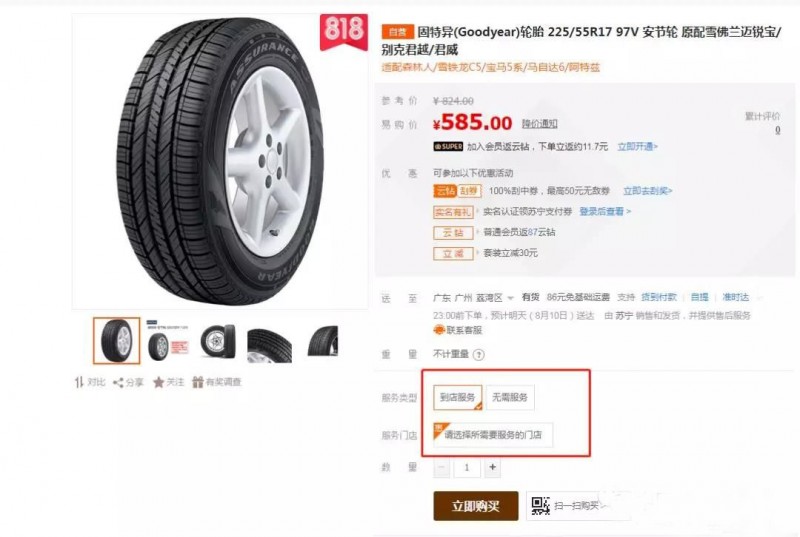Image resolution: width=800 pixels, height=537 pixels.
Task: Click the 立即开通 membership link
Action: point(637,147)
